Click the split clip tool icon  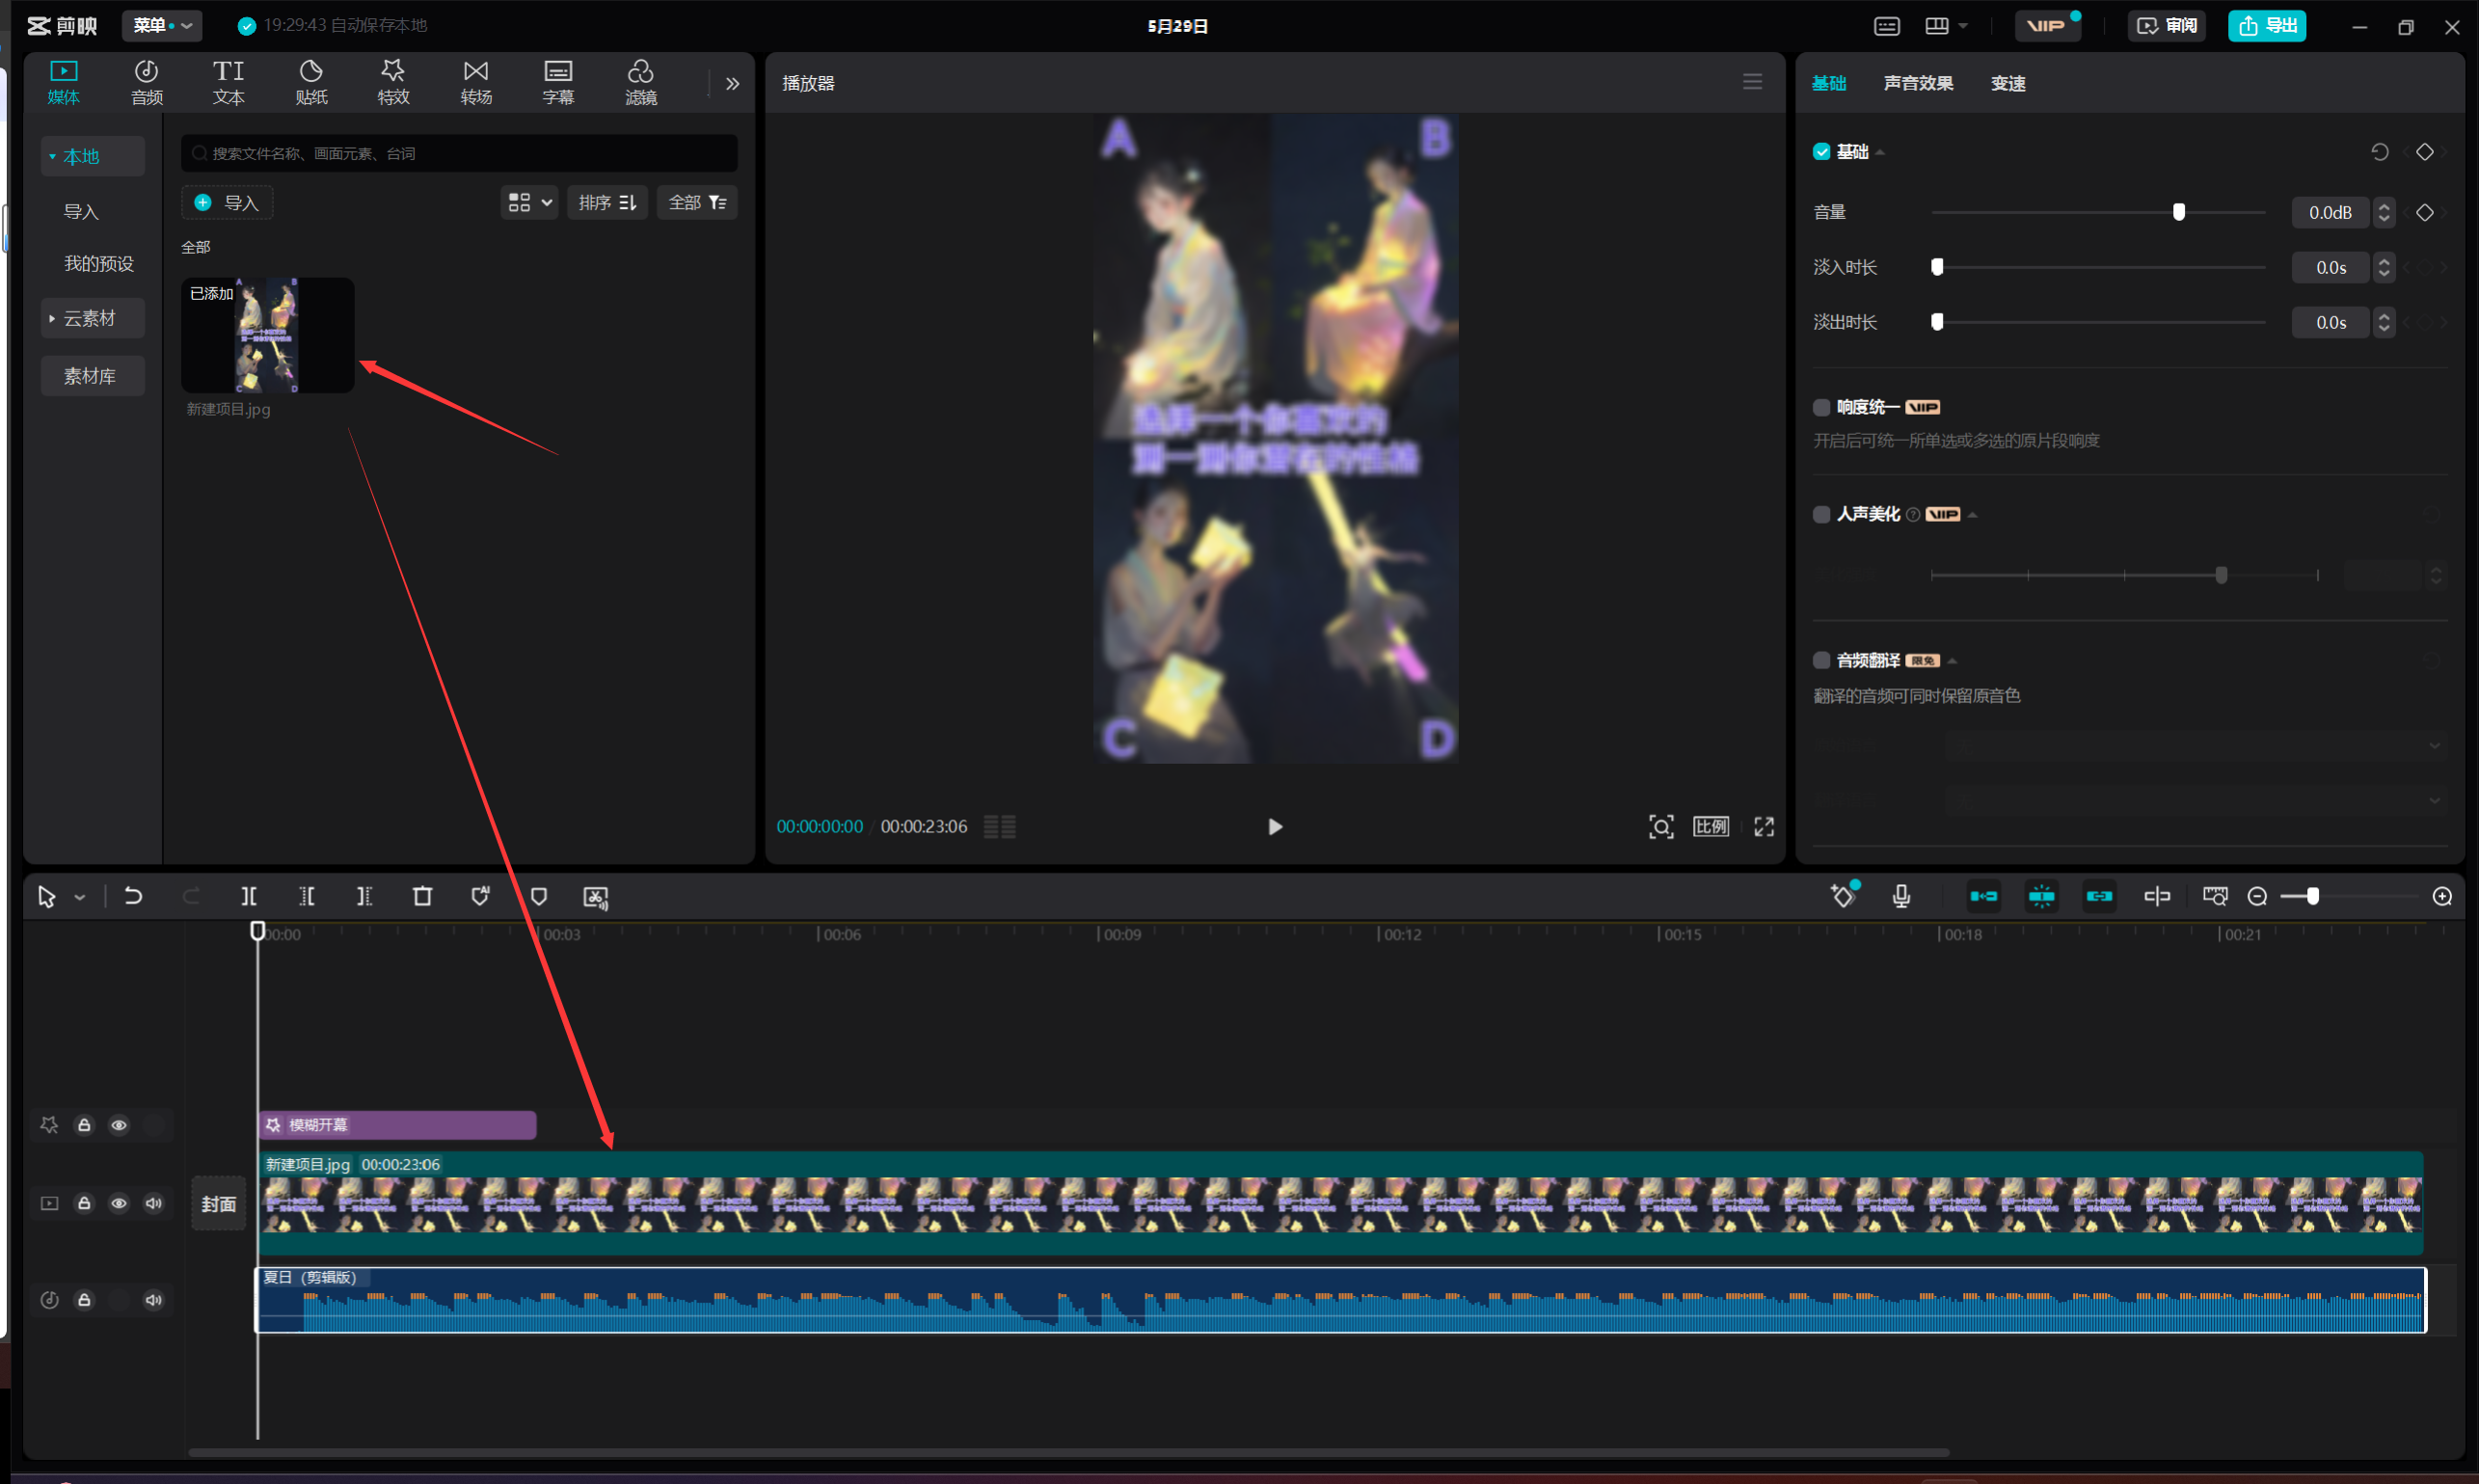click(249, 896)
